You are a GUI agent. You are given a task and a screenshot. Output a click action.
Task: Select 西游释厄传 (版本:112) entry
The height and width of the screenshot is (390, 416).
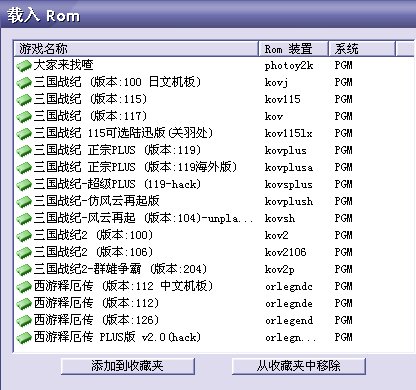coord(96,303)
